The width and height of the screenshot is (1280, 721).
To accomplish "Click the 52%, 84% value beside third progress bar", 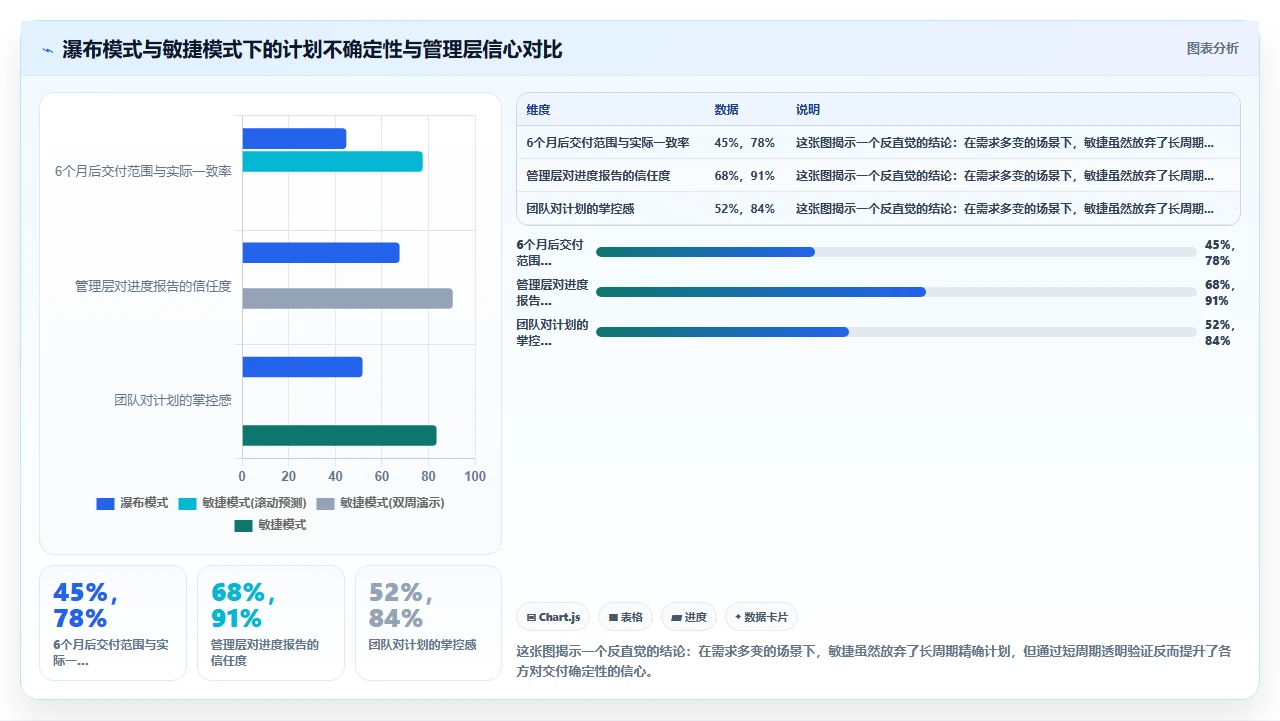I will (1221, 332).
